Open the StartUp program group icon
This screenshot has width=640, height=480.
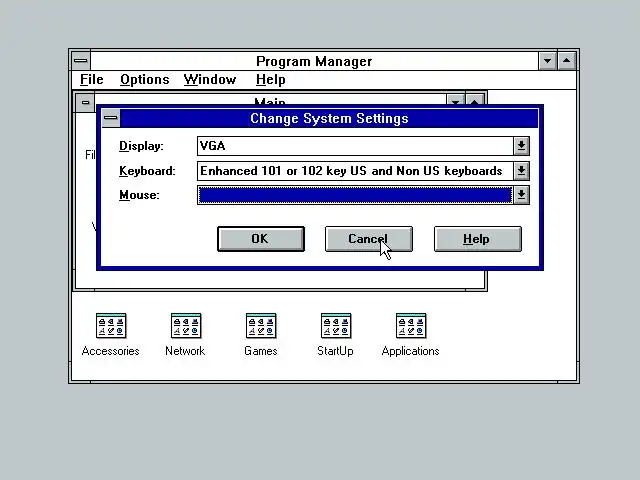336,326
